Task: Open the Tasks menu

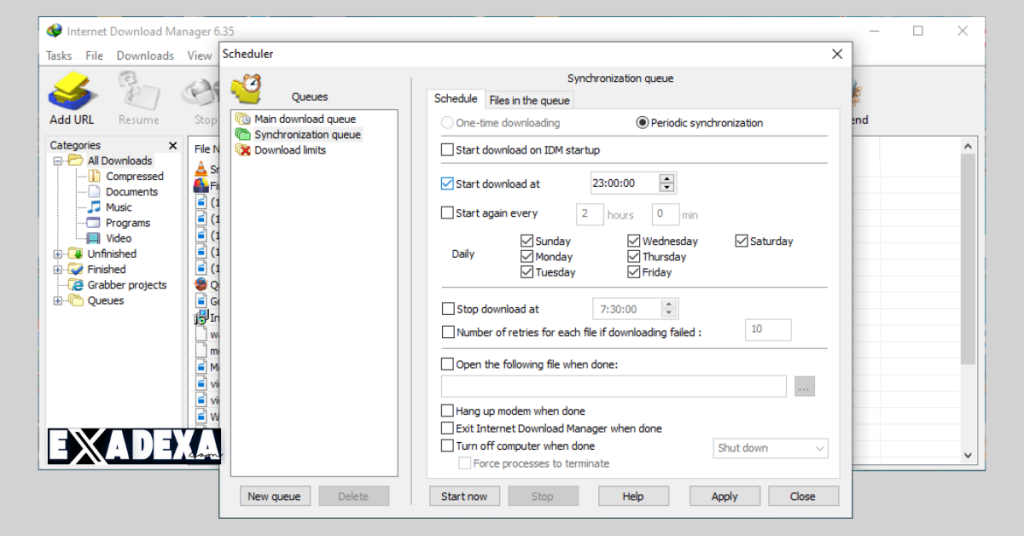Action: click(x=59, y=56)
